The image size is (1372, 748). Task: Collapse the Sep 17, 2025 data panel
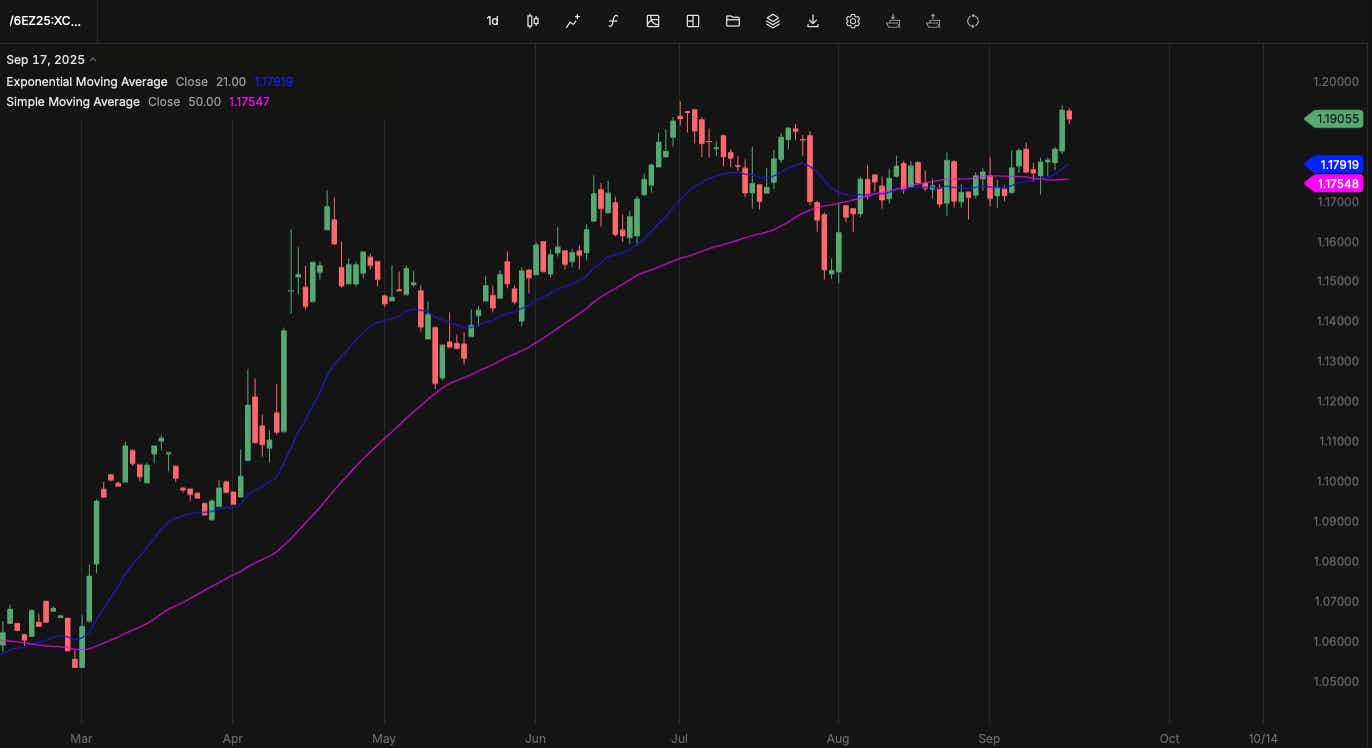[x=93, y=59]
